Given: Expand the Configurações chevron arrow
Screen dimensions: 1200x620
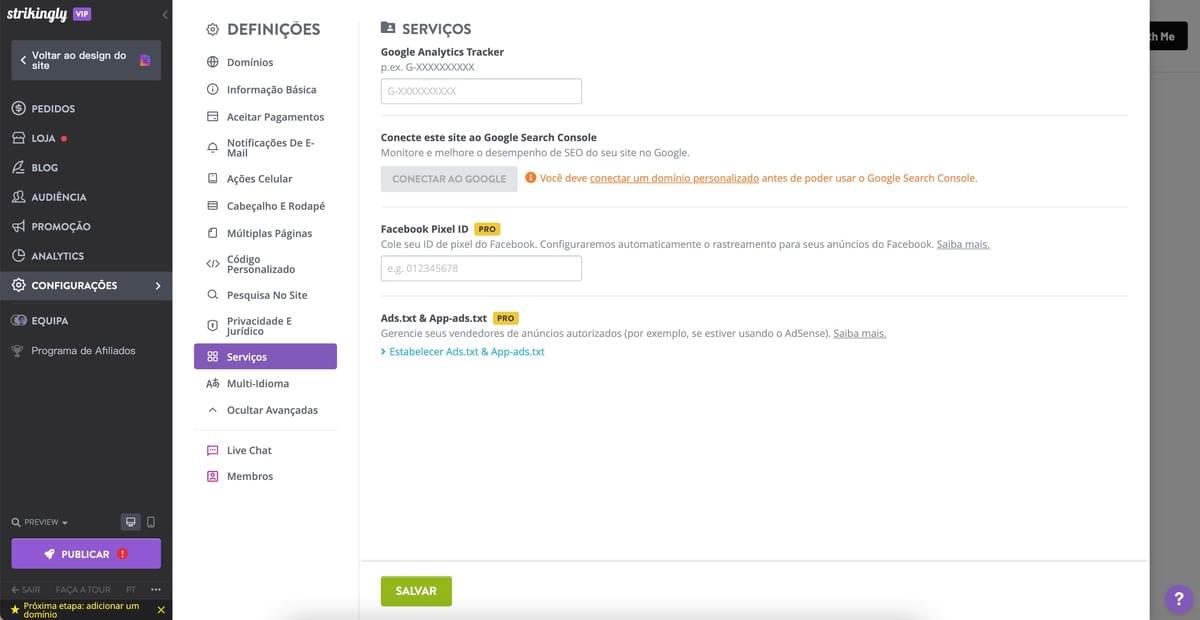Looking at the screenshot, I should click(x=158, y=286).
